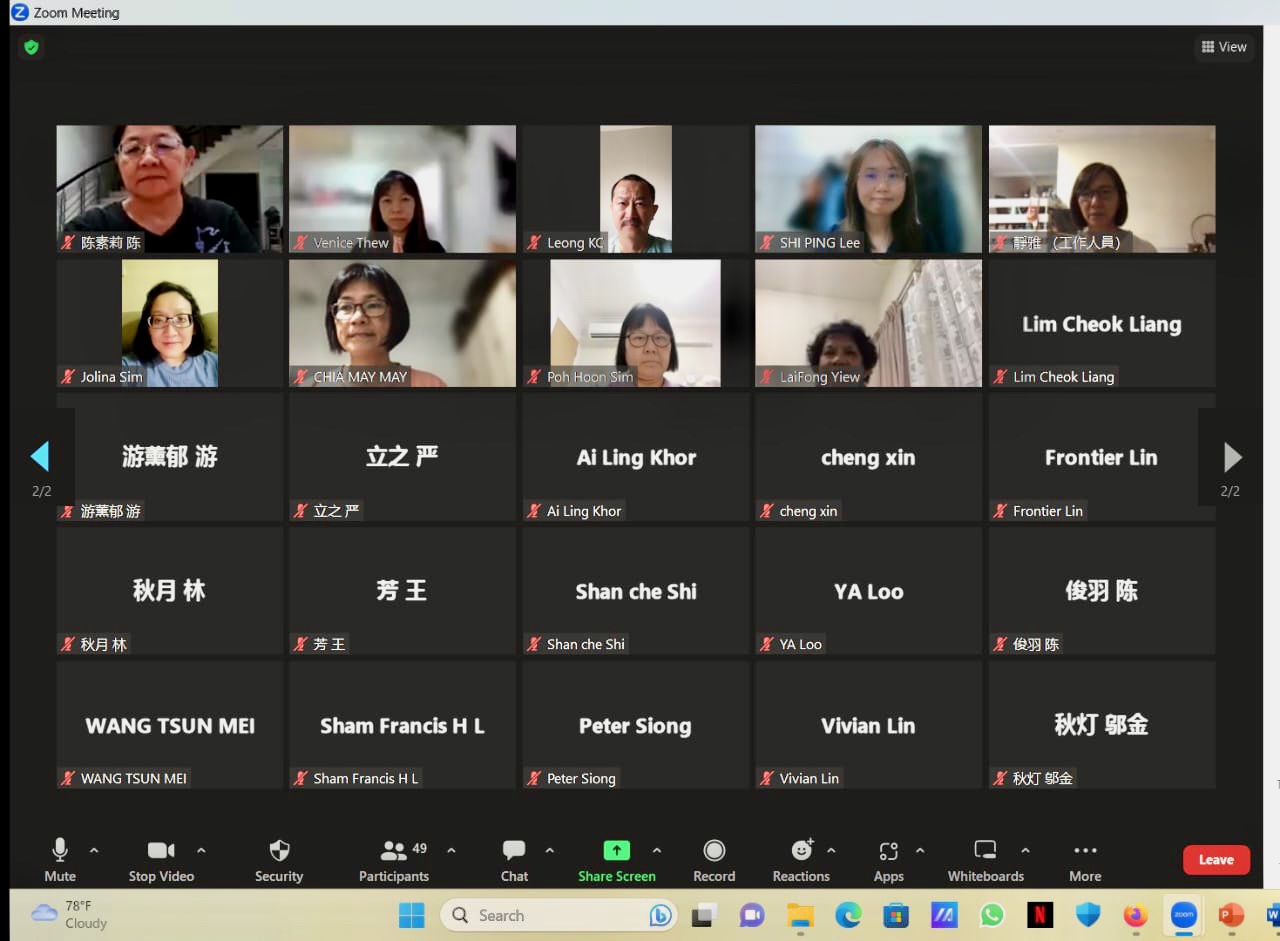This screenshot has height=941, width=1280.
Task: Click the red Leave button
Action: pyautogui.click(x=1216, y=860)
